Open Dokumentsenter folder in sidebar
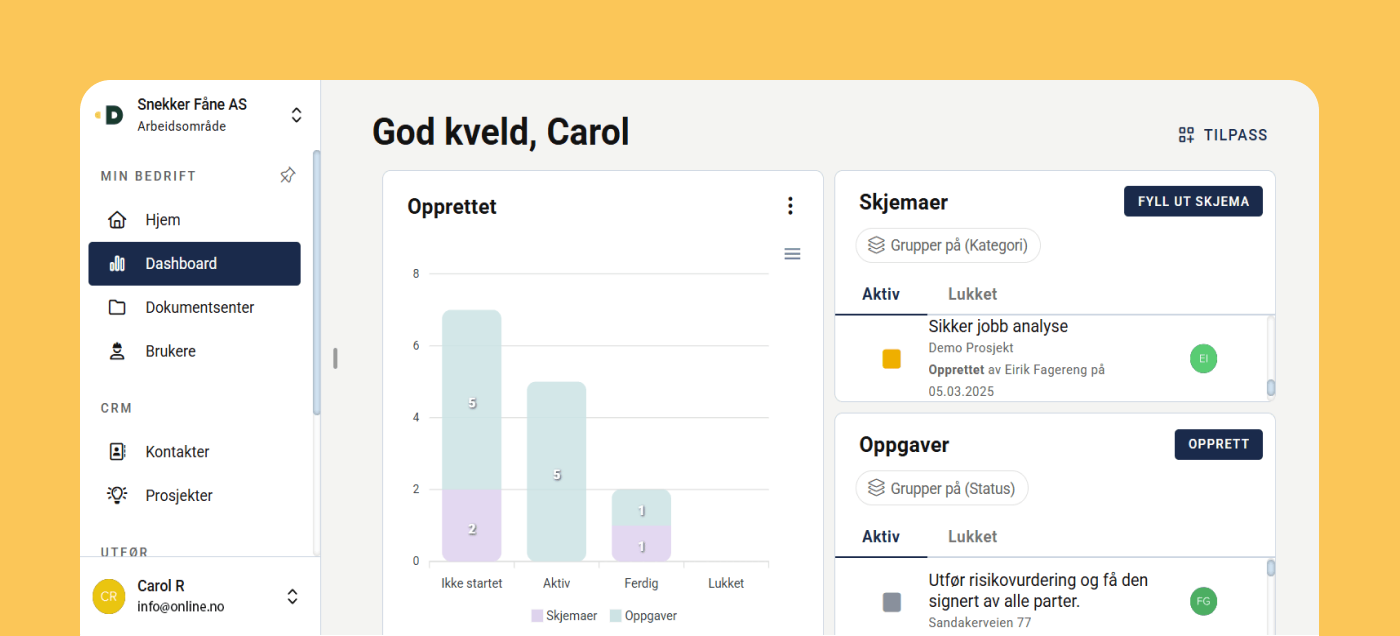 (199, 308)
